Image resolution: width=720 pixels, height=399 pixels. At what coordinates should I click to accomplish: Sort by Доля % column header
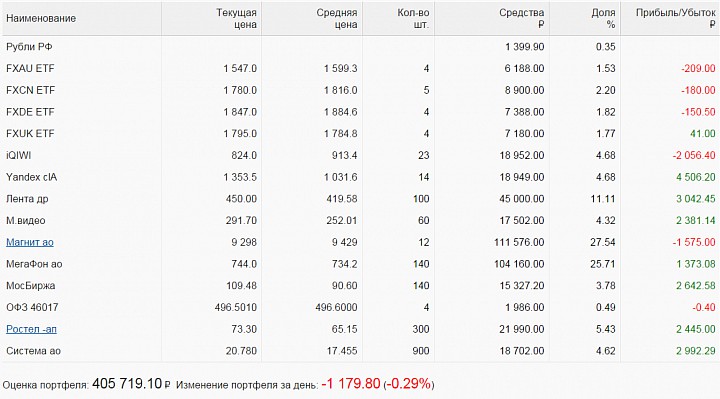click(x=603, y=18)
